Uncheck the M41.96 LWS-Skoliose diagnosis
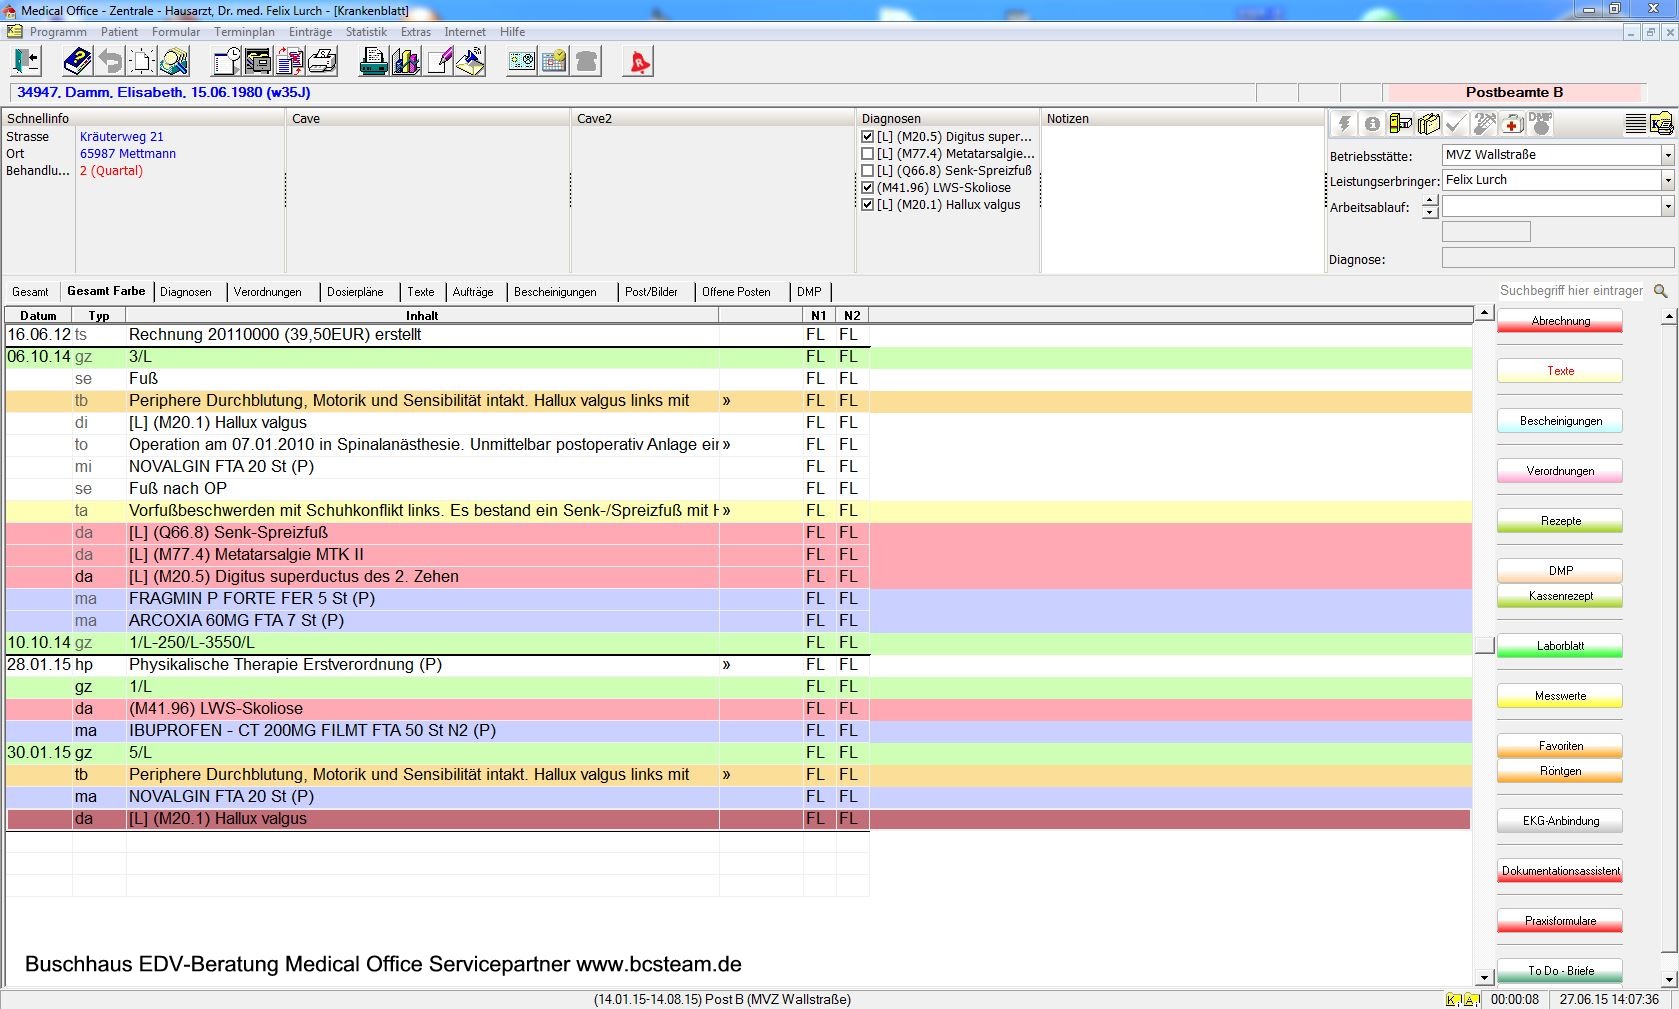This screenshot has height=1009, width=1679. click(x=867, y=188)
